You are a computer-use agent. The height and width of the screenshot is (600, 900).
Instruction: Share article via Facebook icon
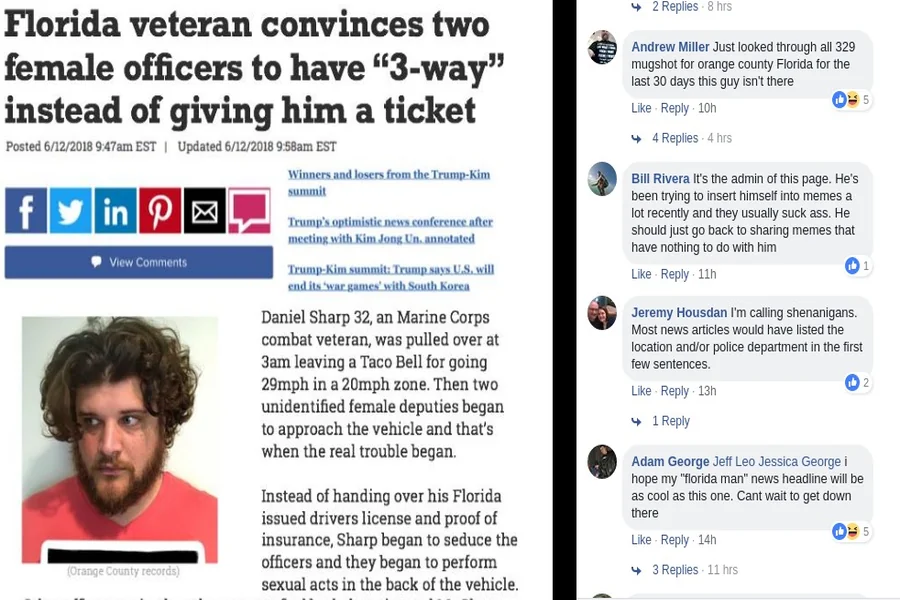(26, 210)
